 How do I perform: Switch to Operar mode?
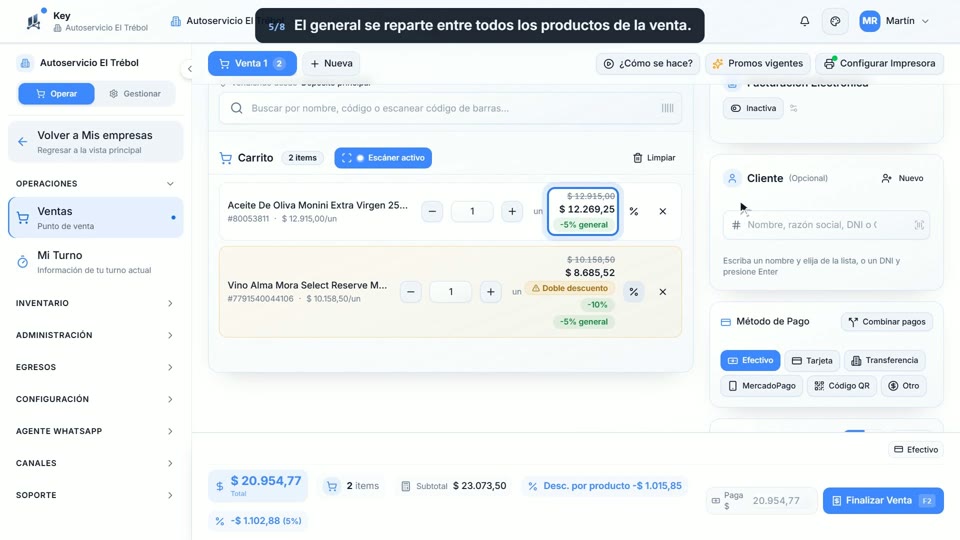56,94
